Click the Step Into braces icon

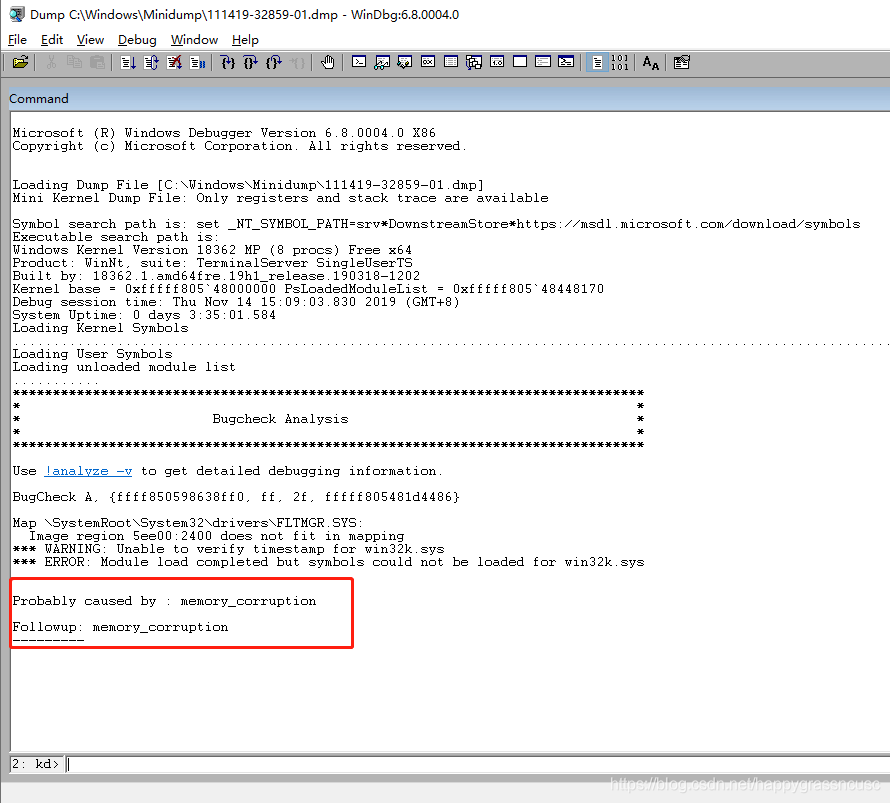(x=228, y=62)
